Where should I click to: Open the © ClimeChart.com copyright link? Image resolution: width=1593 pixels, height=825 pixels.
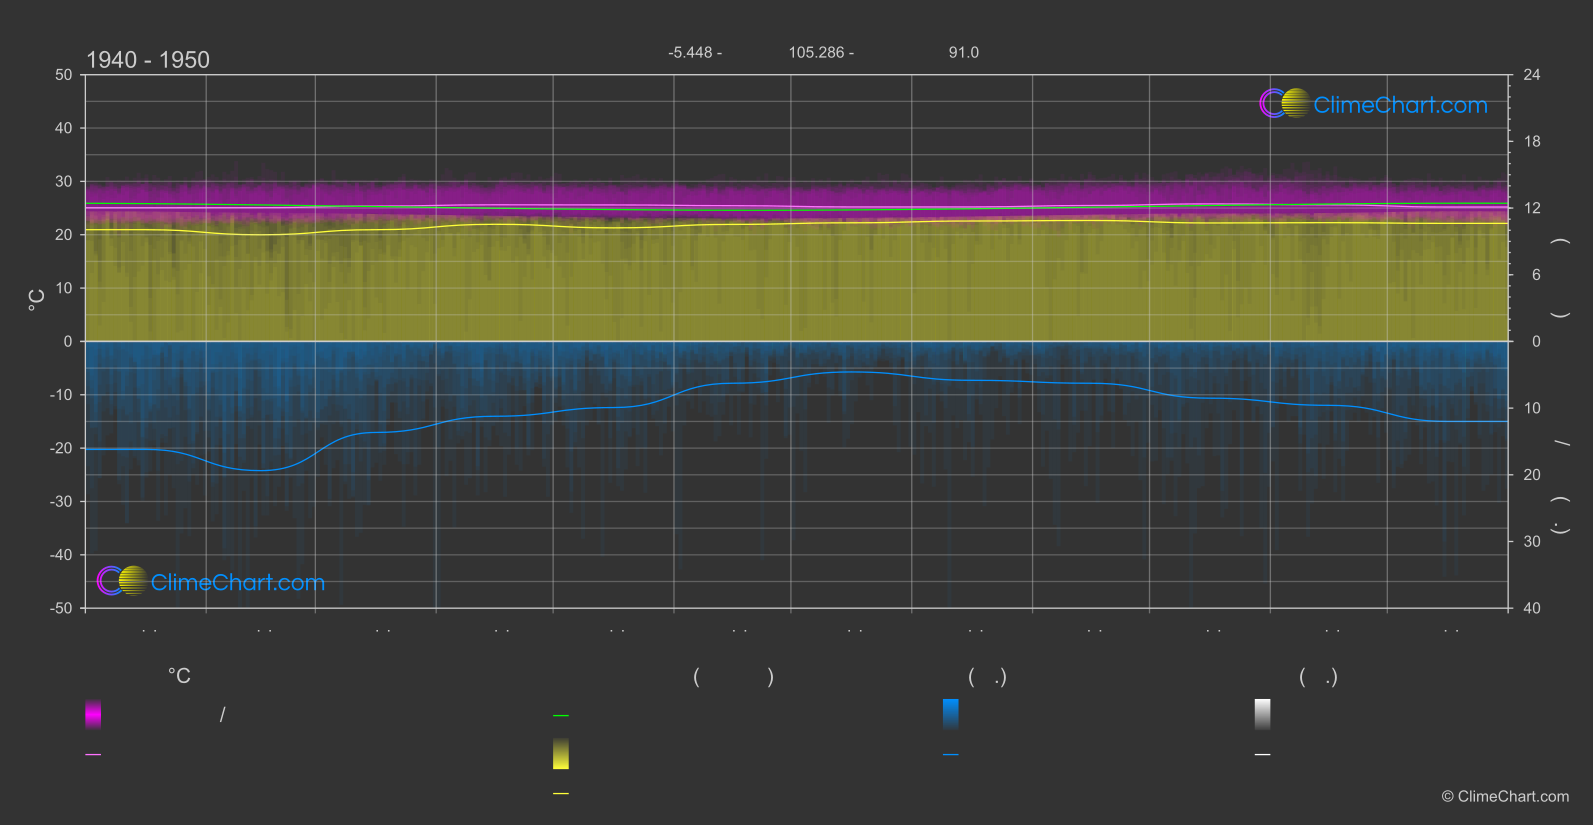click(x=1505, y=796)
